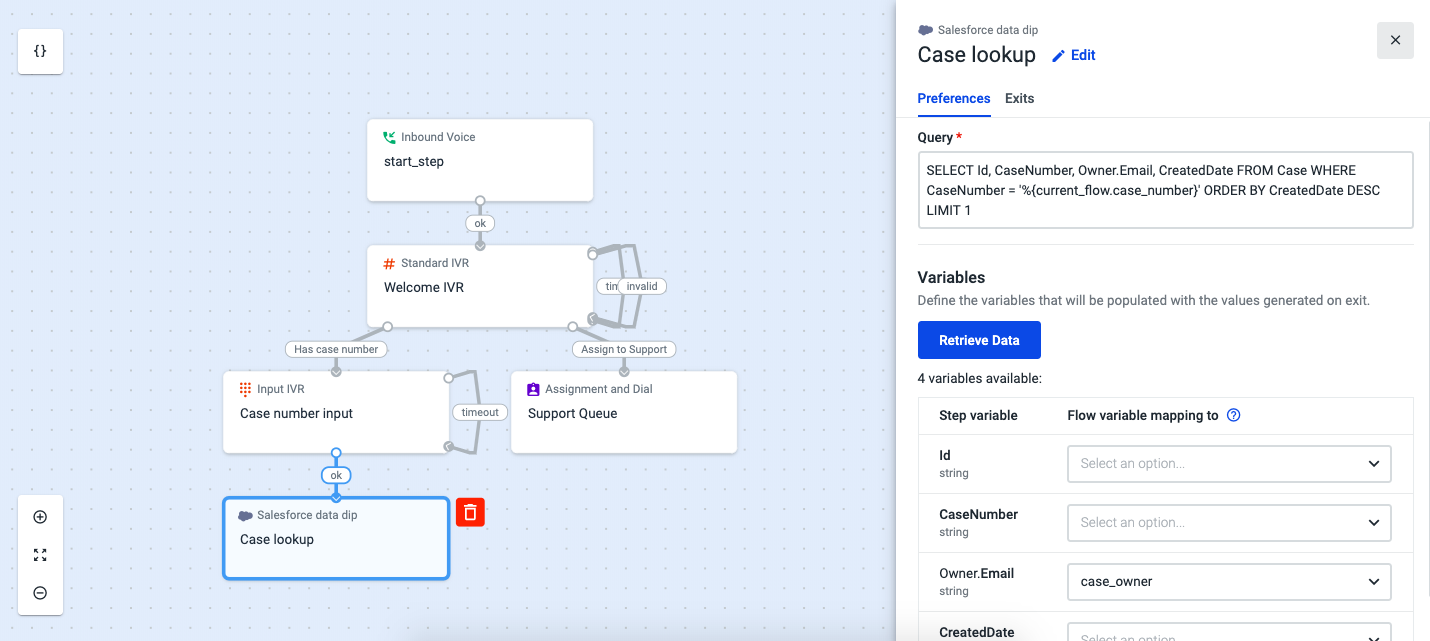Screen dimensions: 1430x641
Task: Click the Inbound Voice phone icon
Action: [x=389, y=137]
